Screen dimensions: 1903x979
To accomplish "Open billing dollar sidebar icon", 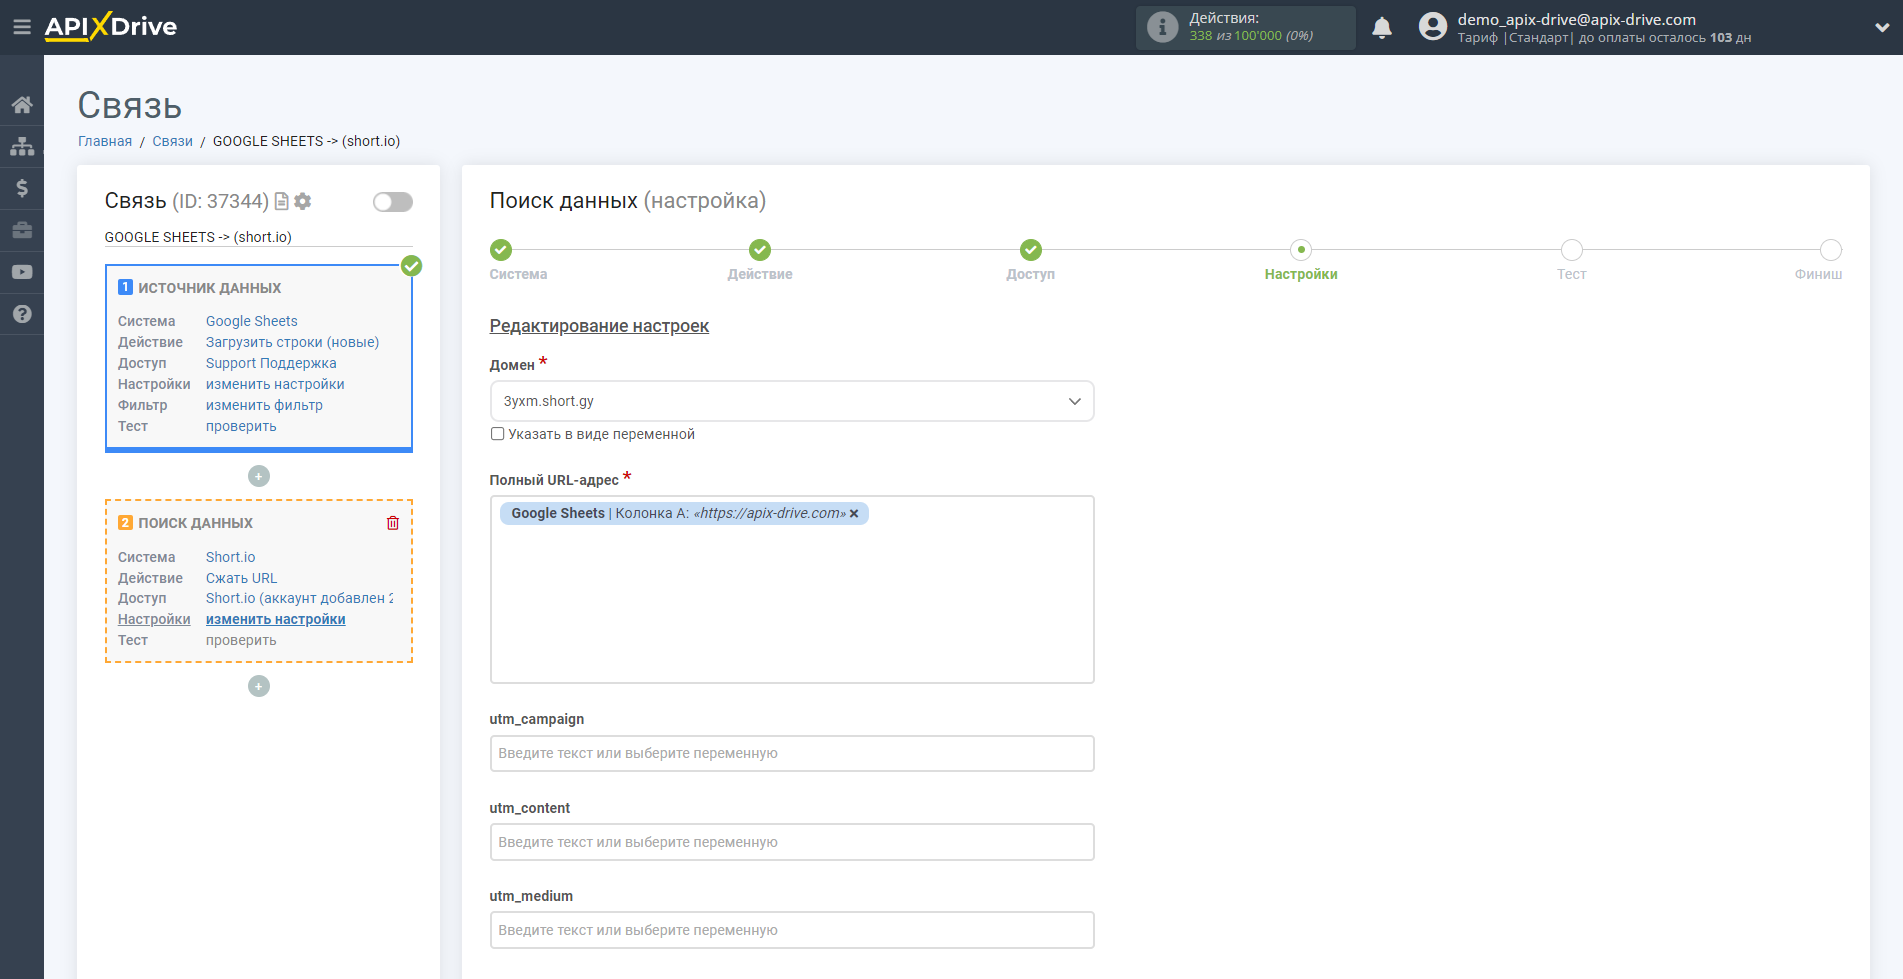I will (22, 188).
